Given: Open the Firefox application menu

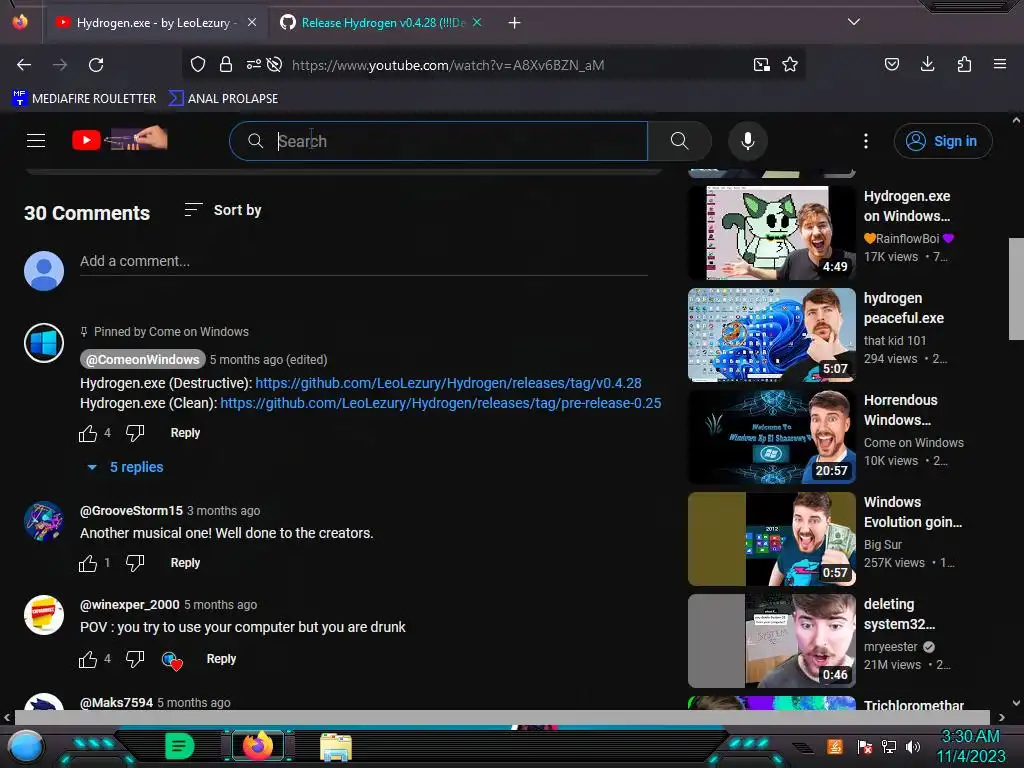Looking at the screenshot, I should (1000, 64).
